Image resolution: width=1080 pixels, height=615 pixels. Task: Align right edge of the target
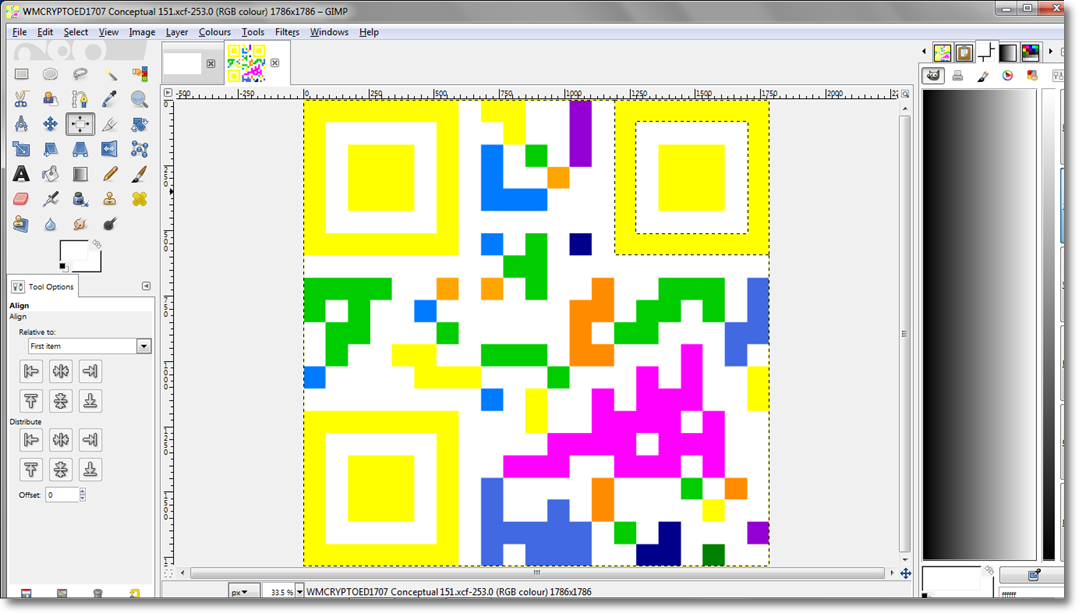point(90,371)
